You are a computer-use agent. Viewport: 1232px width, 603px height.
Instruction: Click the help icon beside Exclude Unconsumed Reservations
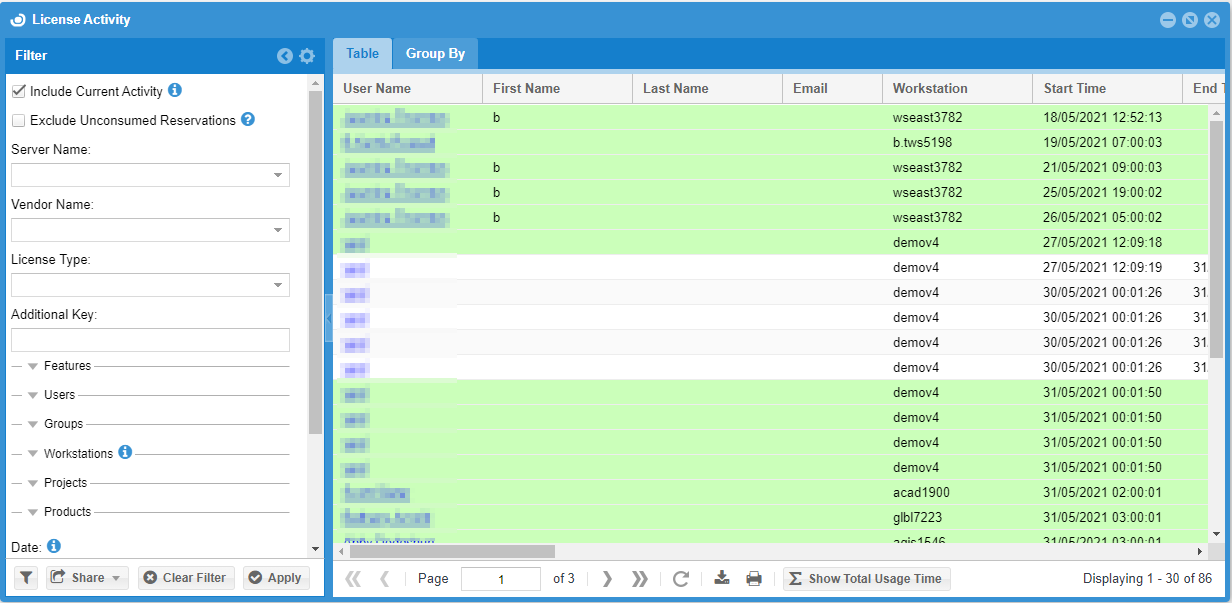pyautogui.click(x=248, y=119)
